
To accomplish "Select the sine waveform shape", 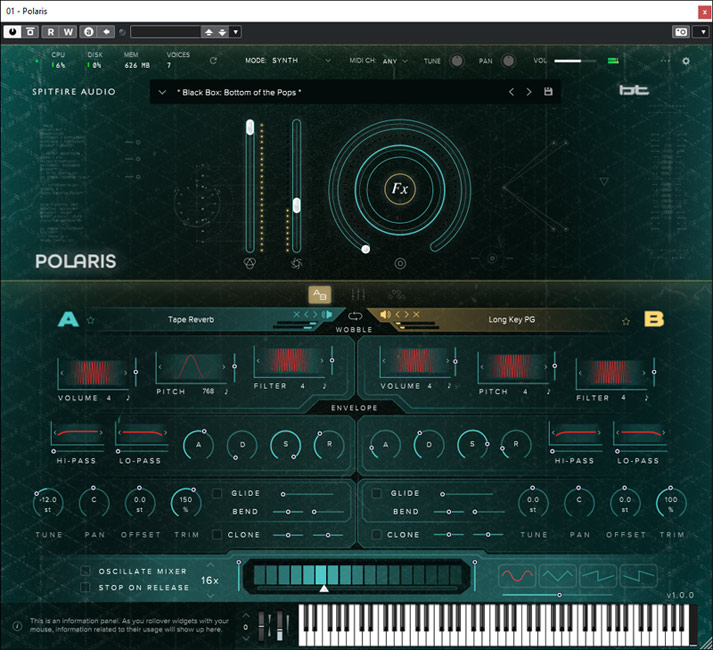I will [x=517, y=576].
